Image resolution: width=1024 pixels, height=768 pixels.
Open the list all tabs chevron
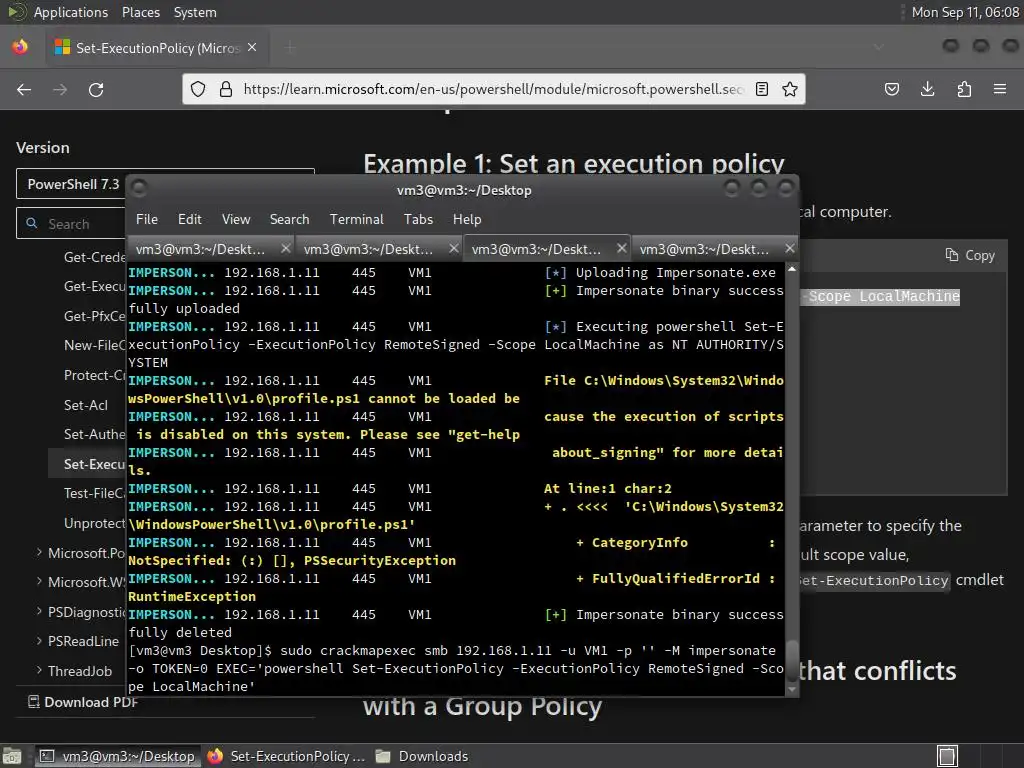879,47
